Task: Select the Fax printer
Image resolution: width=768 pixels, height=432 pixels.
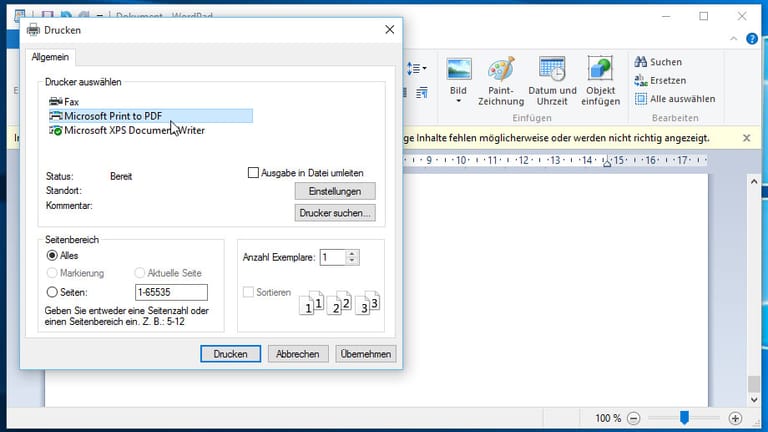Action: [x=64, y=102]
